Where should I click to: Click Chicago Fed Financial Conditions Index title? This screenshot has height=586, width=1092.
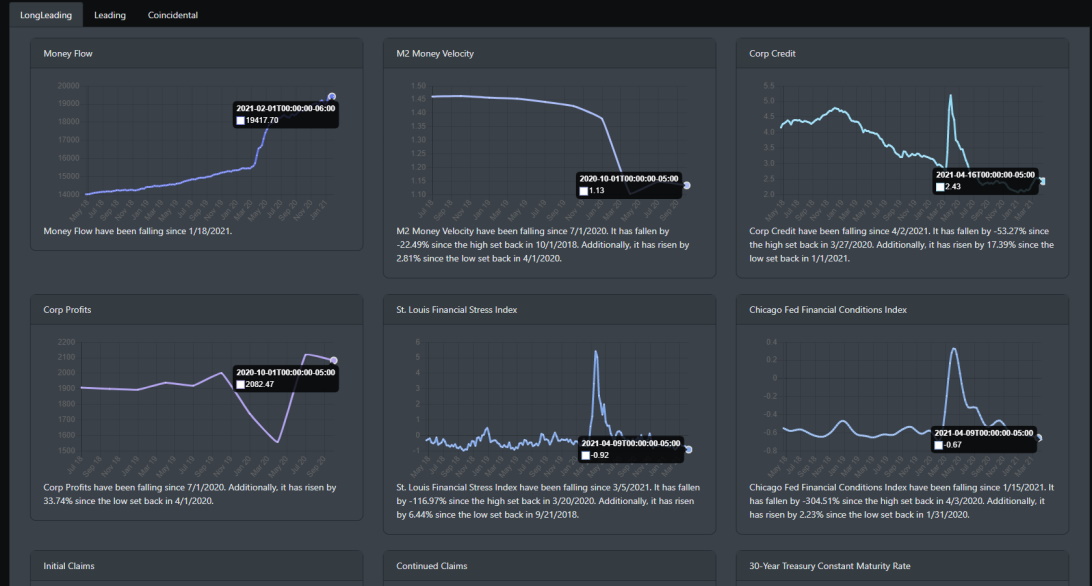click(x=828, y=310)
